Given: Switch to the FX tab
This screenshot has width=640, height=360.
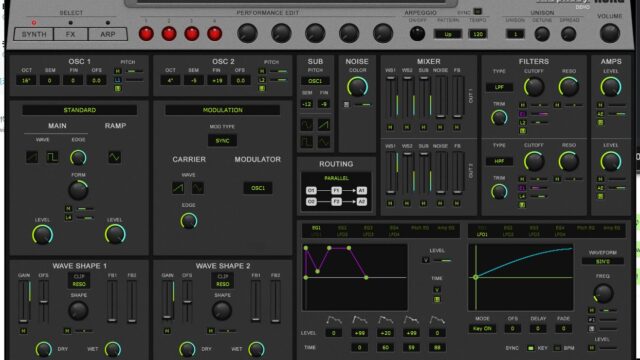Looking at the screenshot, I should 70,34.
